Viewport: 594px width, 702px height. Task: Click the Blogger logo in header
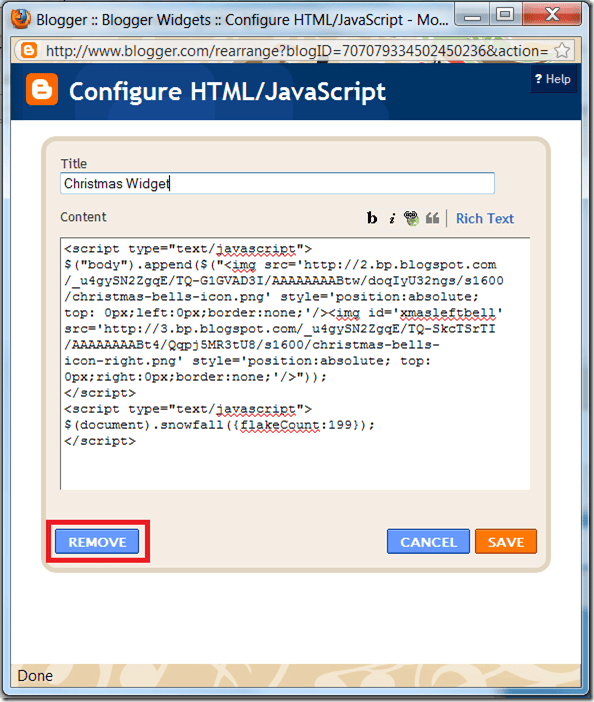click(x=42, y=89)
